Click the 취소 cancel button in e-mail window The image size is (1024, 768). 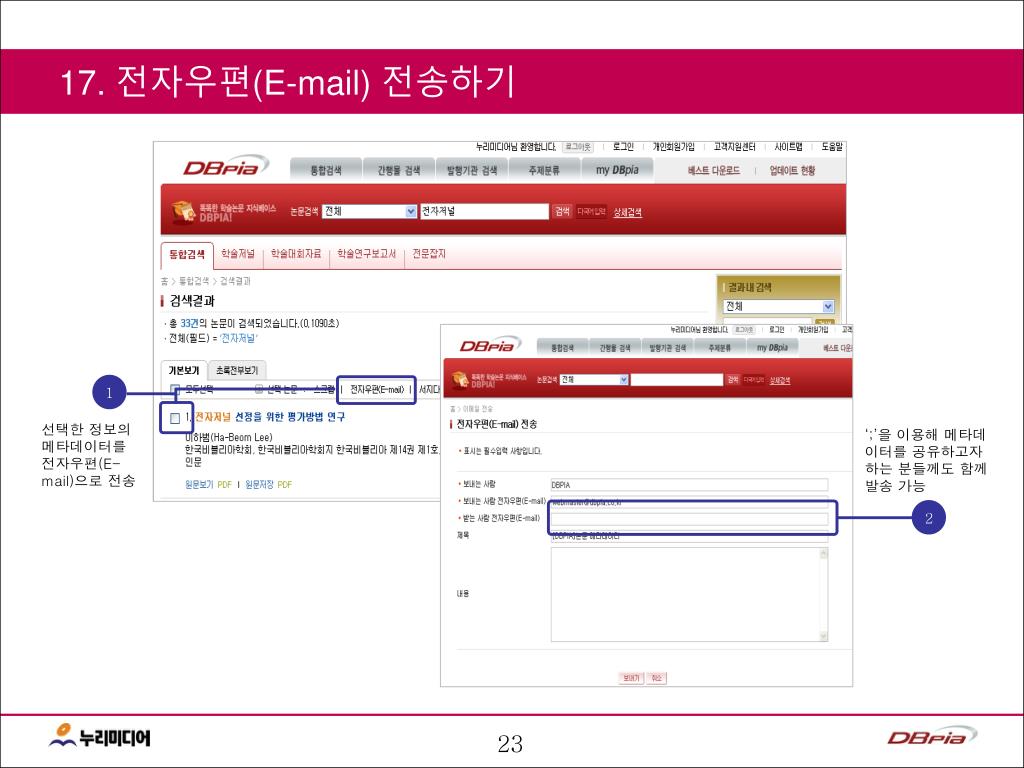pyautogui.click(x=656, y=678)
